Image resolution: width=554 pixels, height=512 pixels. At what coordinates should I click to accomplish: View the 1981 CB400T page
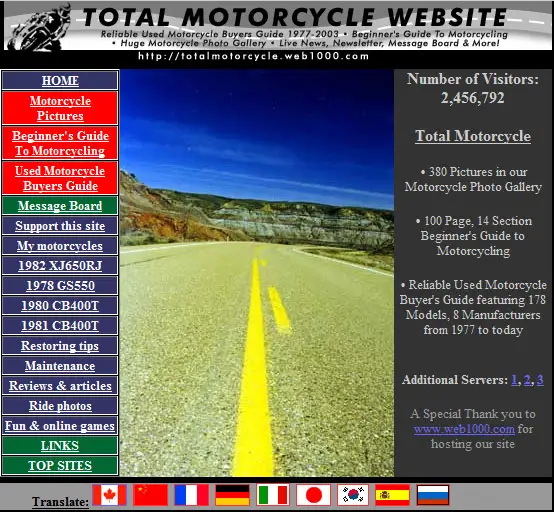point(60,325)
